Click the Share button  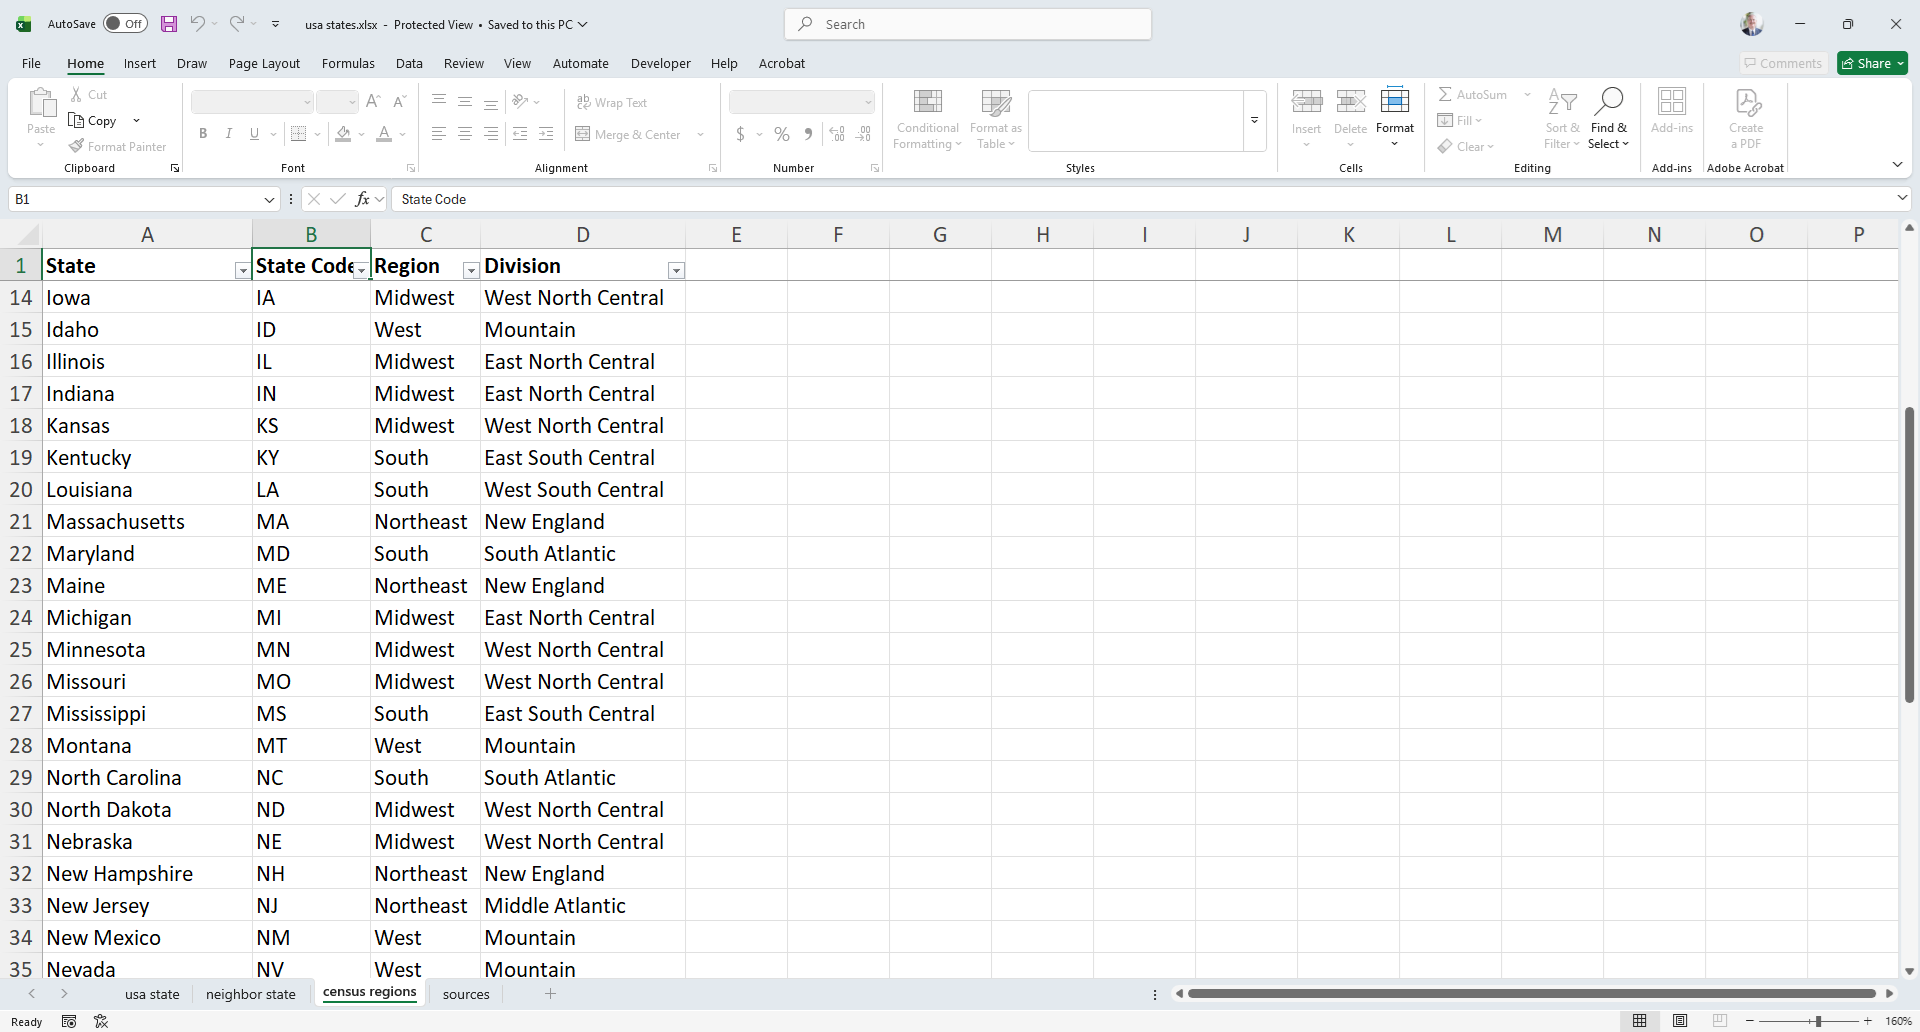point(1872,63)
